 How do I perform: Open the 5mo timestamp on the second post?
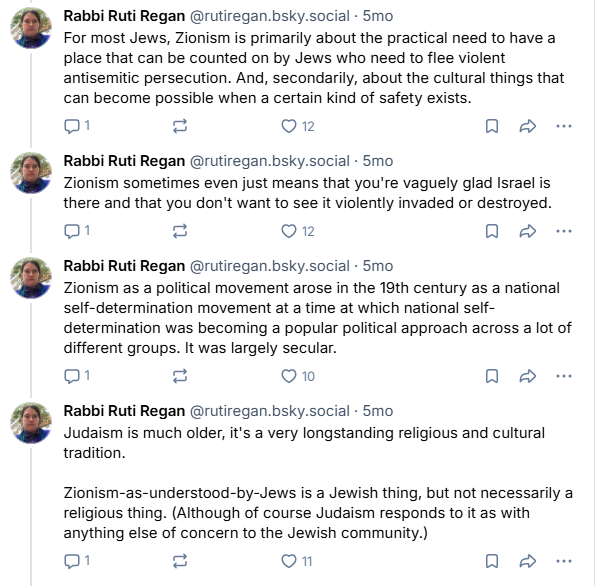click(377, 161)
